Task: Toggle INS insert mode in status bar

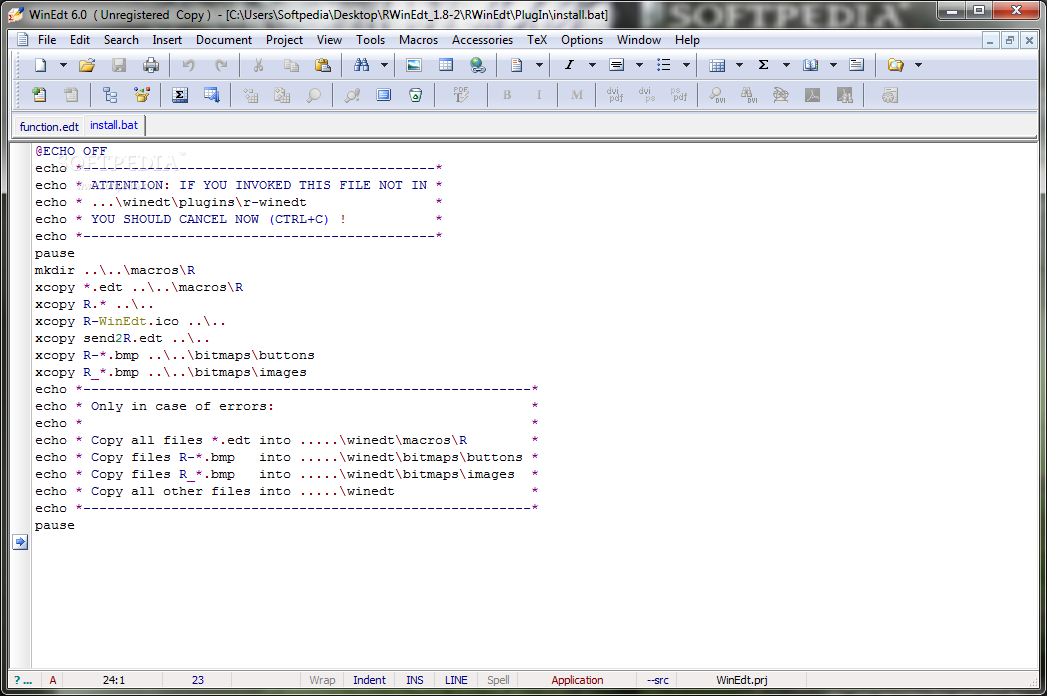Action: pos(415,680)
